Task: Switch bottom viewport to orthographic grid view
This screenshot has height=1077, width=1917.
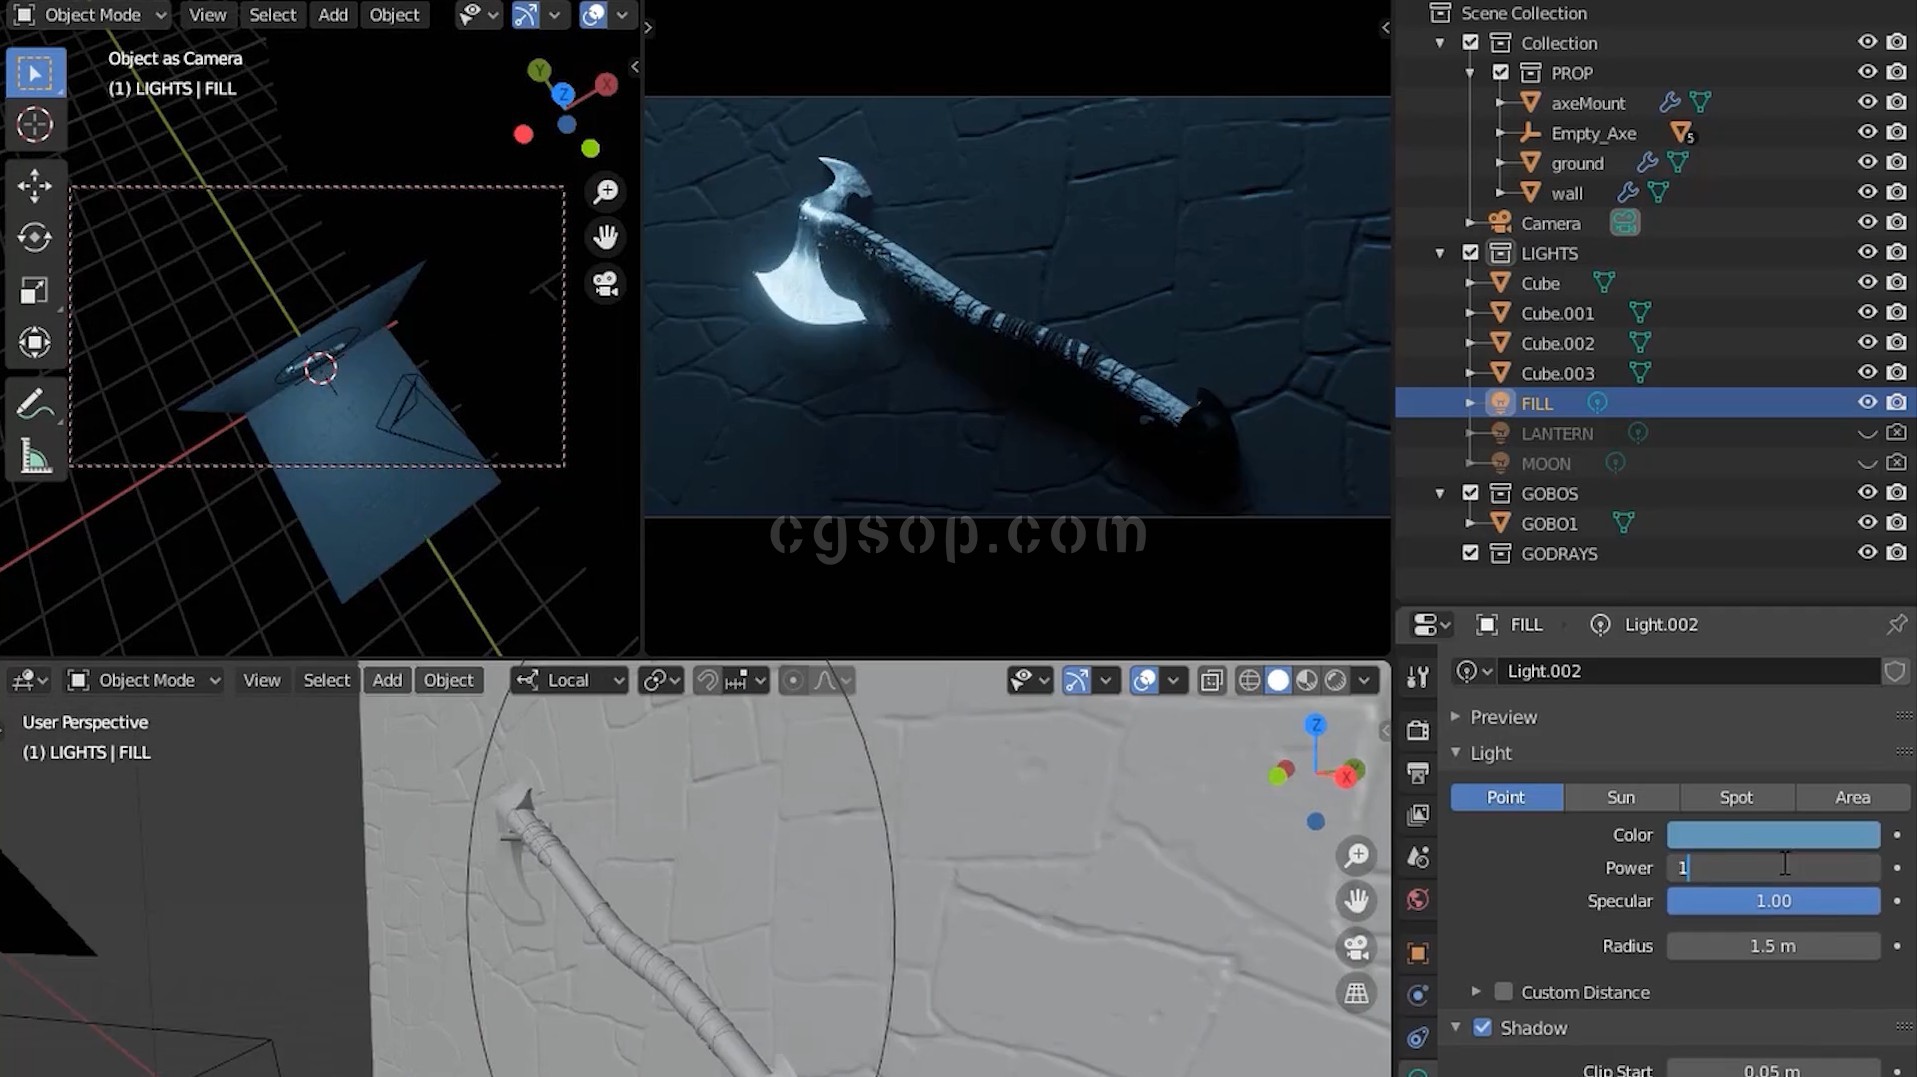Action: coord(1356,993)
